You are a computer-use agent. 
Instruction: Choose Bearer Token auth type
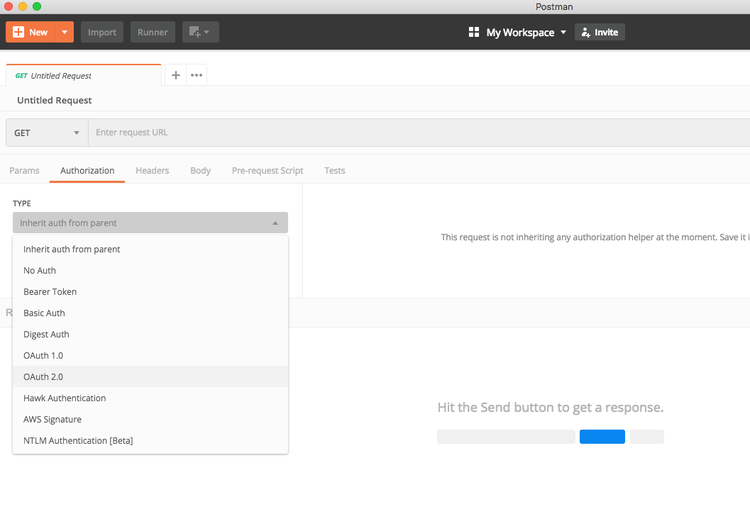(50, 292)
